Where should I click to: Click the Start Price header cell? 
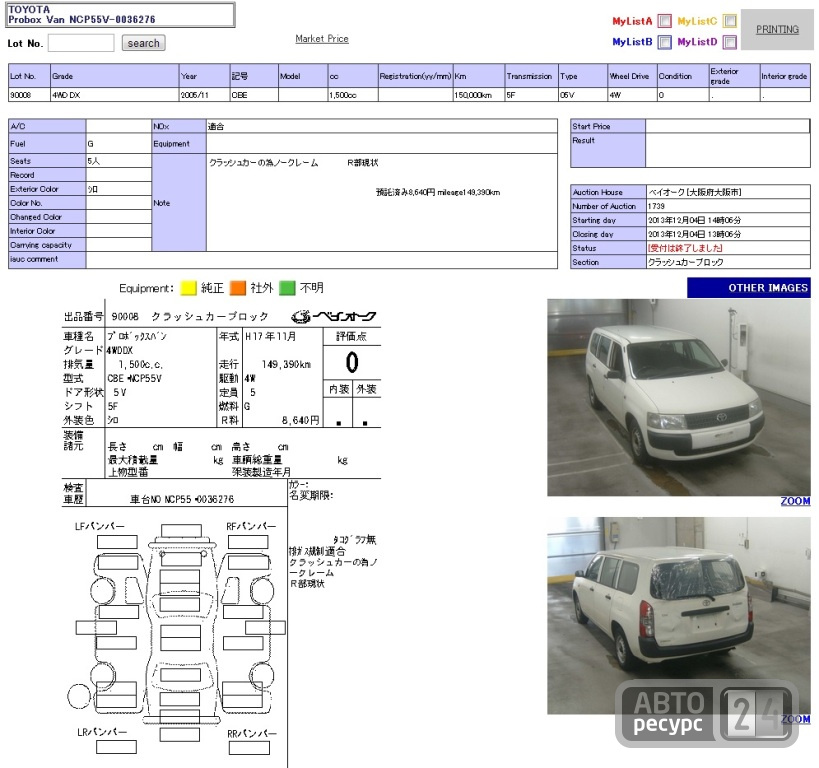(x=608, y=126)
